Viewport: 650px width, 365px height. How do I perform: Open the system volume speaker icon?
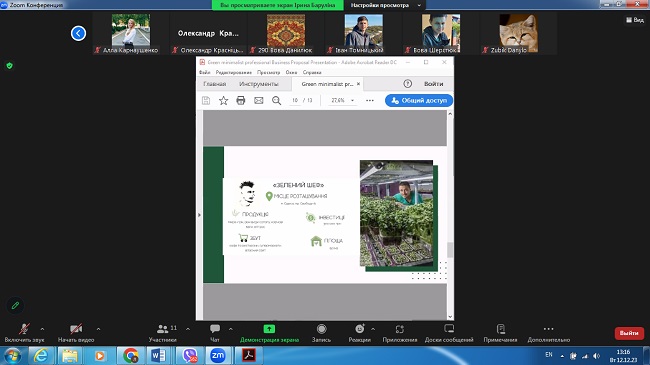tap(596, 356)
